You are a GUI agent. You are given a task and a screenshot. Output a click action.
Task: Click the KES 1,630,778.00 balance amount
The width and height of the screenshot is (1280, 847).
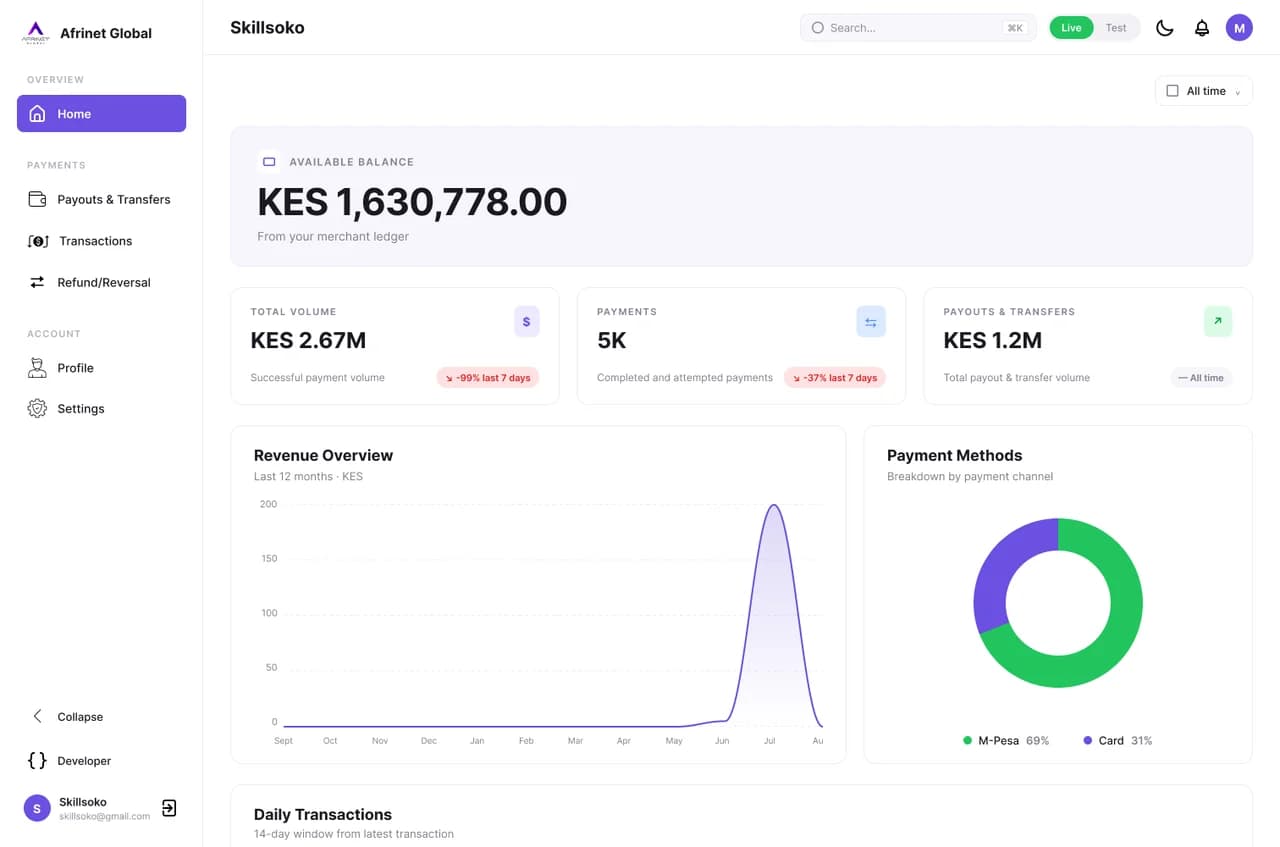(412, 202)
